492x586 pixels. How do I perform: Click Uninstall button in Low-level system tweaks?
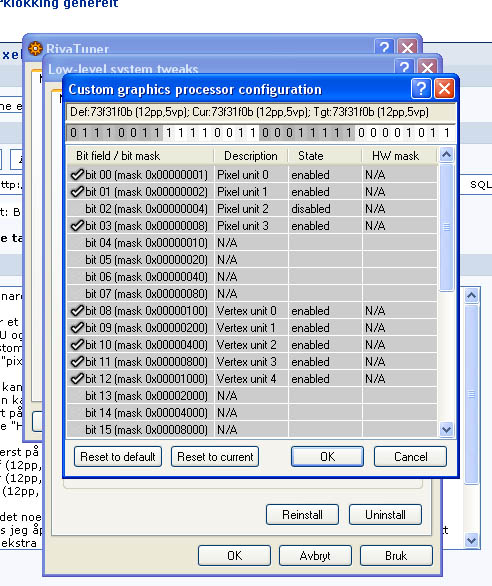pyautogui.click(x=385, y=514)
